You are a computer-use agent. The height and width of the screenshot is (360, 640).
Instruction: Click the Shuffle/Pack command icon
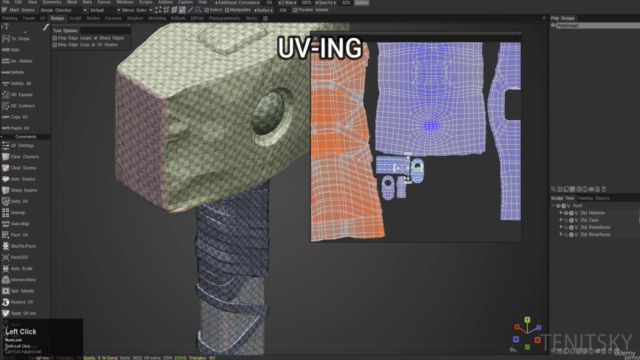pyautogui.click(x=5, y=246)
